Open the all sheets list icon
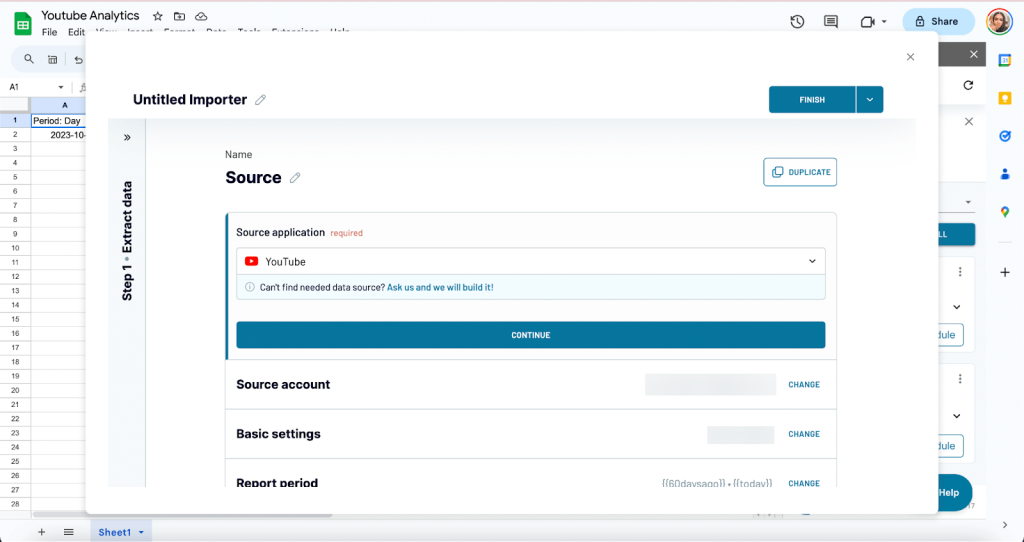Viewport: 1024px width, 542px height. (x=69, y=532)
